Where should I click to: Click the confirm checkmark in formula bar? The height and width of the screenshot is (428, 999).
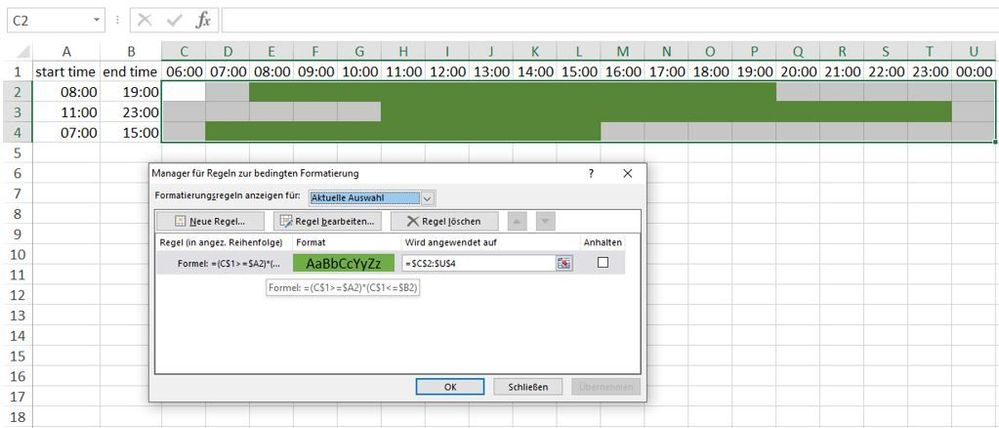(x=174, y=20)
